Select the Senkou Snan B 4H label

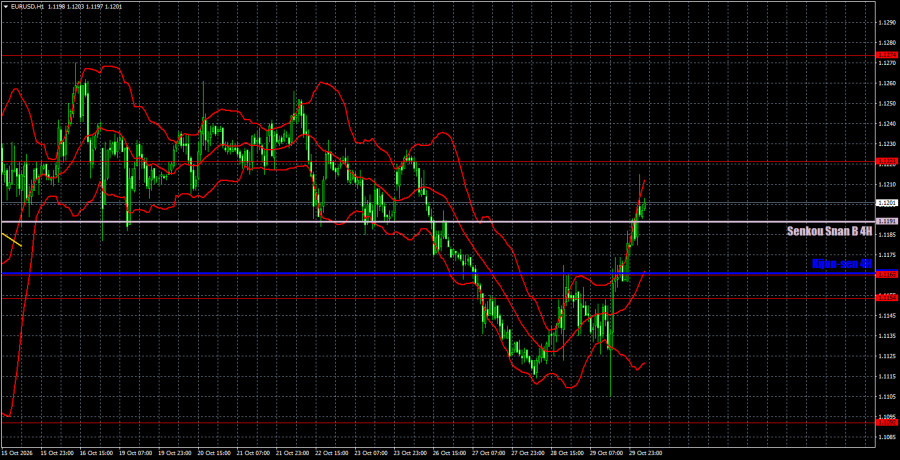click(x=829, y=231)
